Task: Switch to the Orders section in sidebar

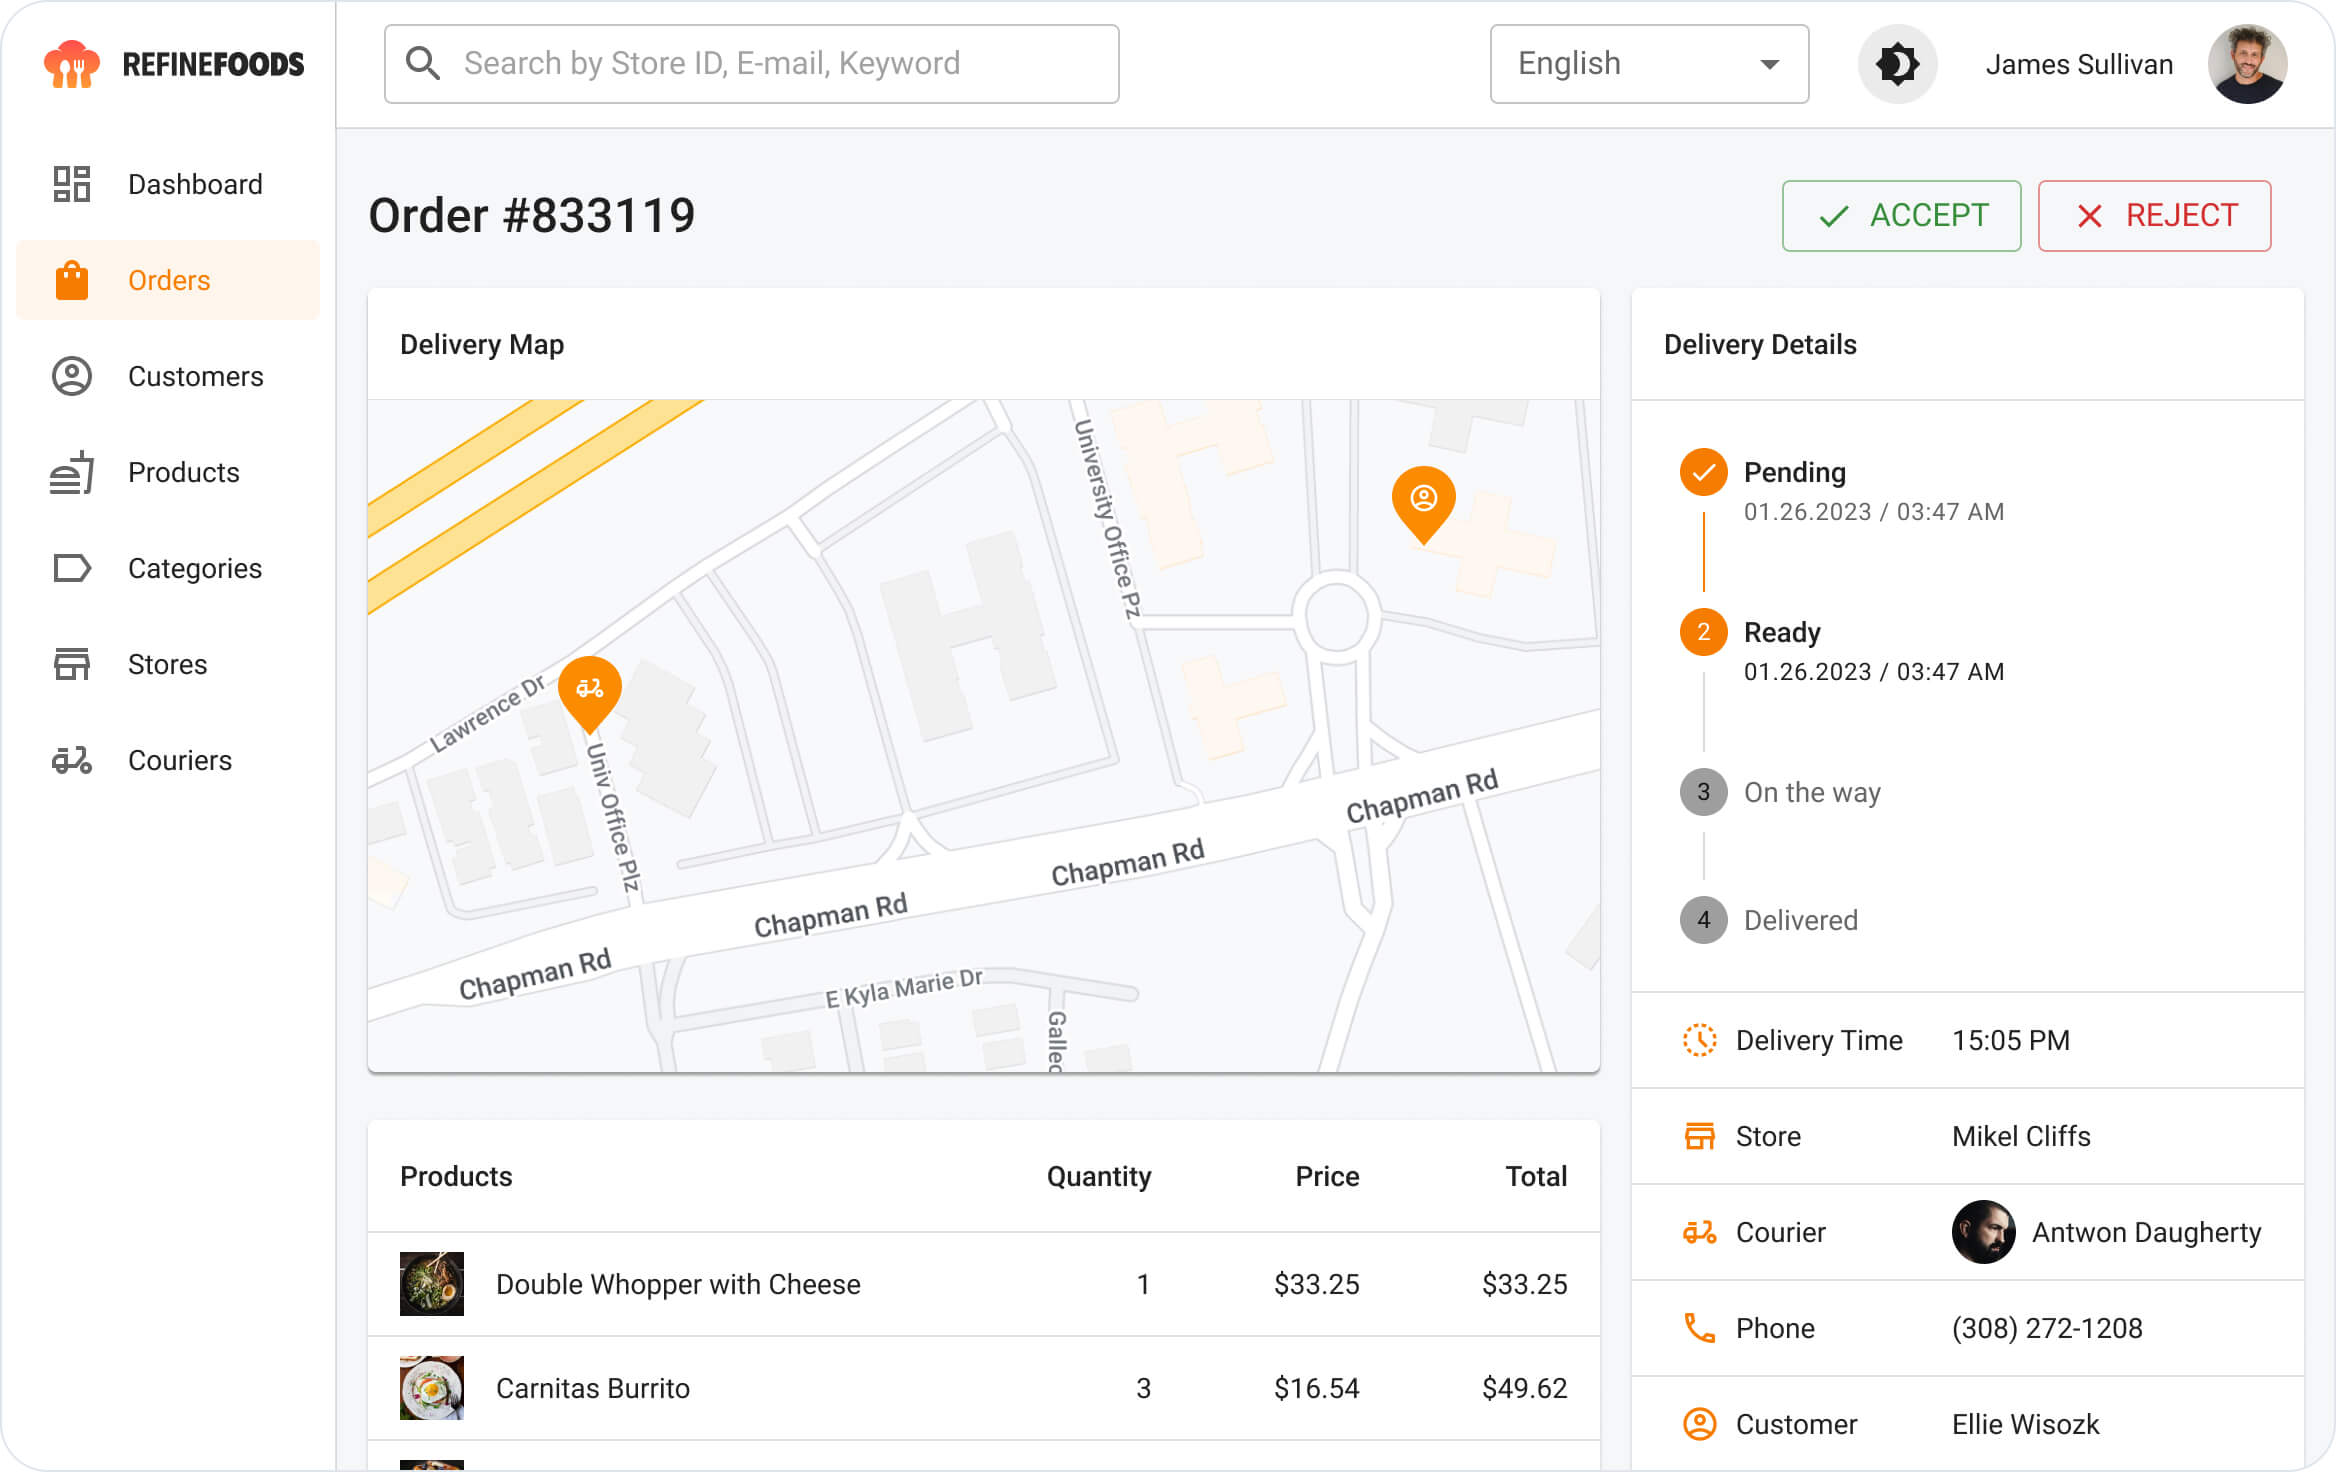Action: (168, 280)
